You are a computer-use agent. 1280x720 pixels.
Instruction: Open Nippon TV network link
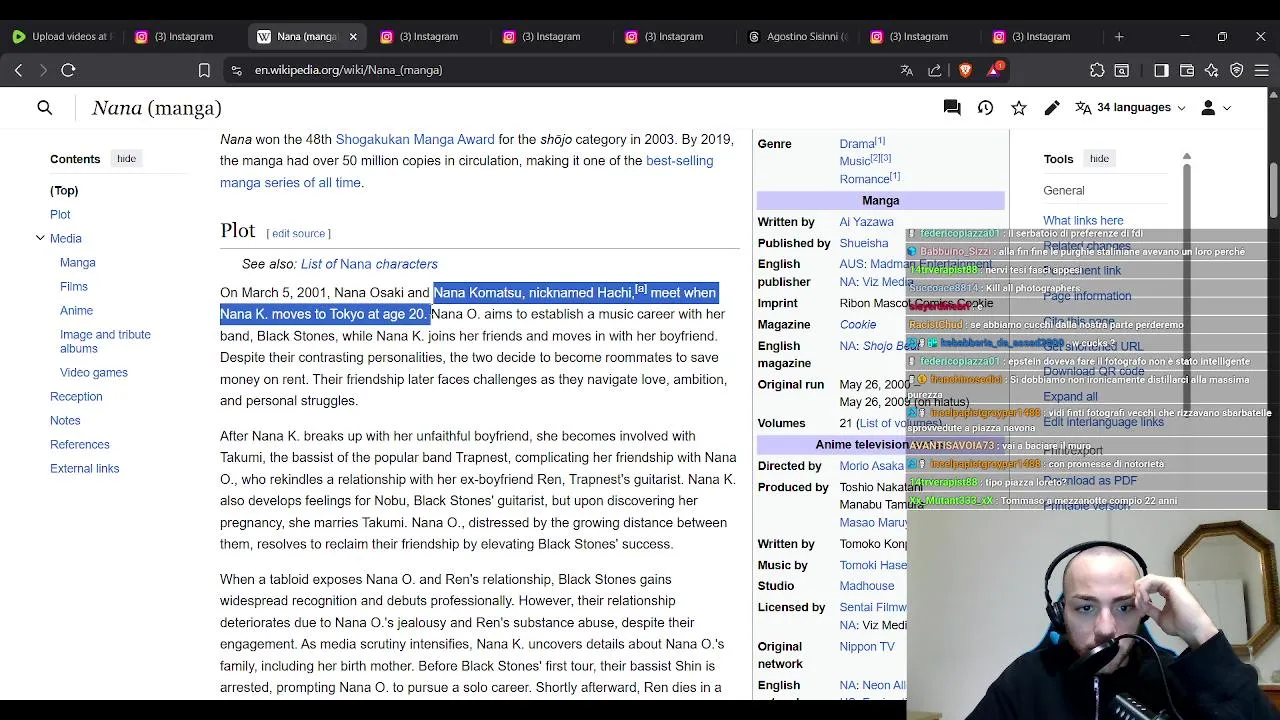coord(867,647)
